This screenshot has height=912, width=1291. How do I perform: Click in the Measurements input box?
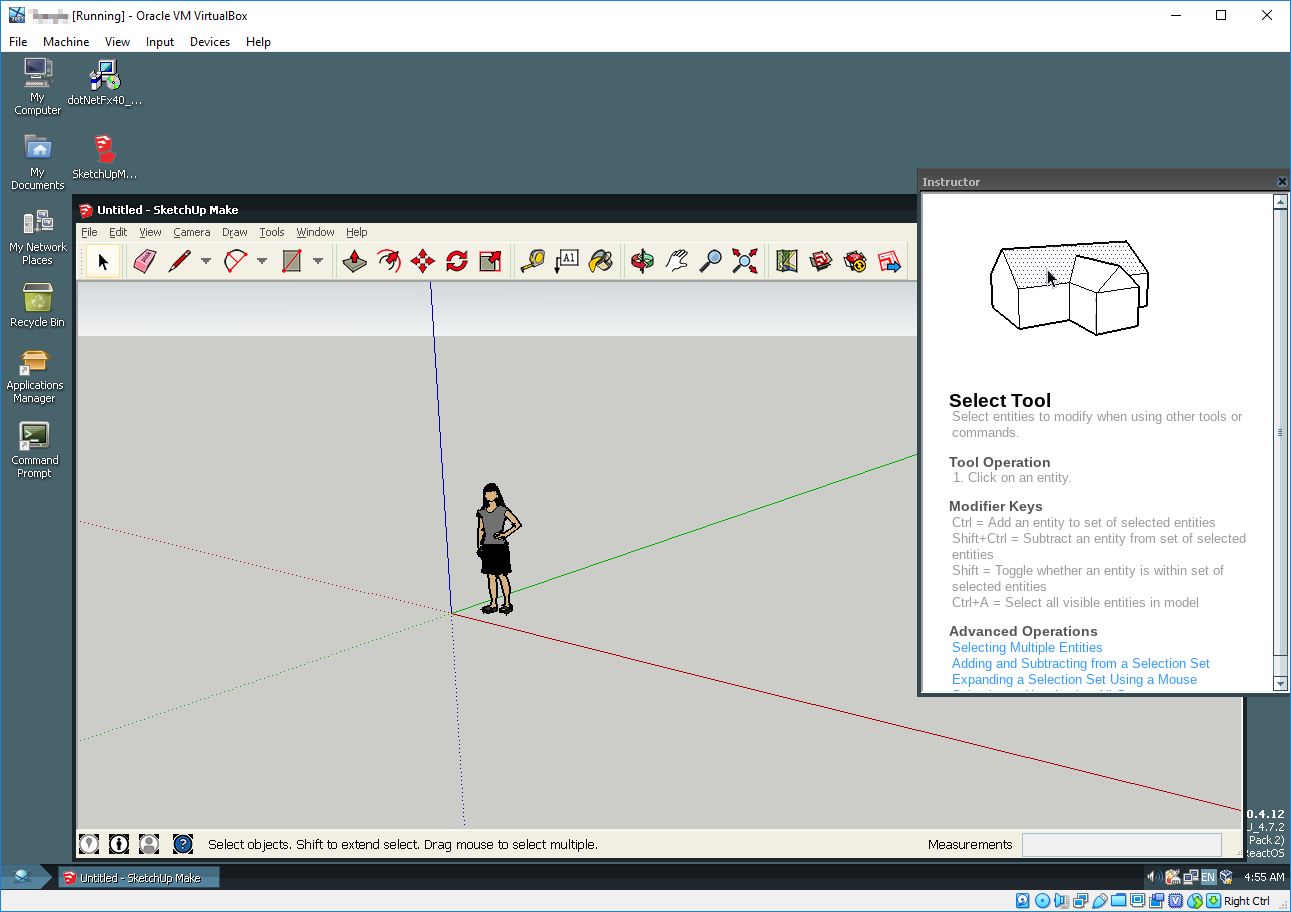tap(1121, 845)
